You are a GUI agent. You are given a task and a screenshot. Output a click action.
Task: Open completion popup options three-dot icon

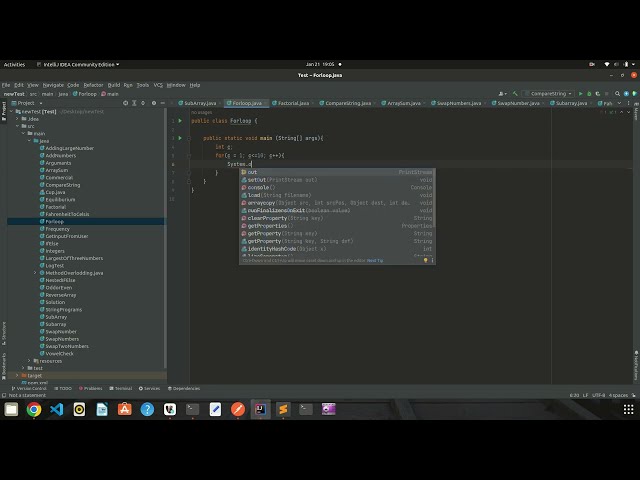(432, 260)
